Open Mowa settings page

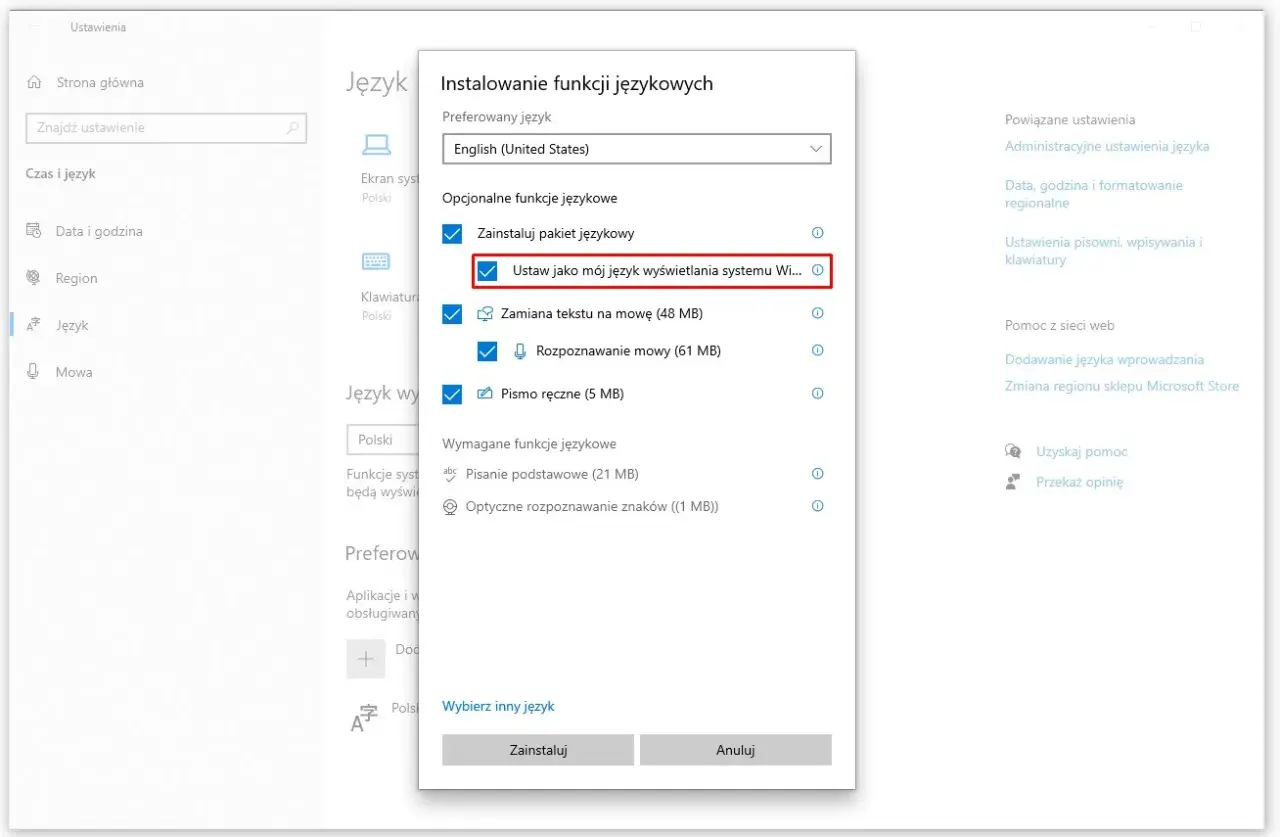[74, 372]
